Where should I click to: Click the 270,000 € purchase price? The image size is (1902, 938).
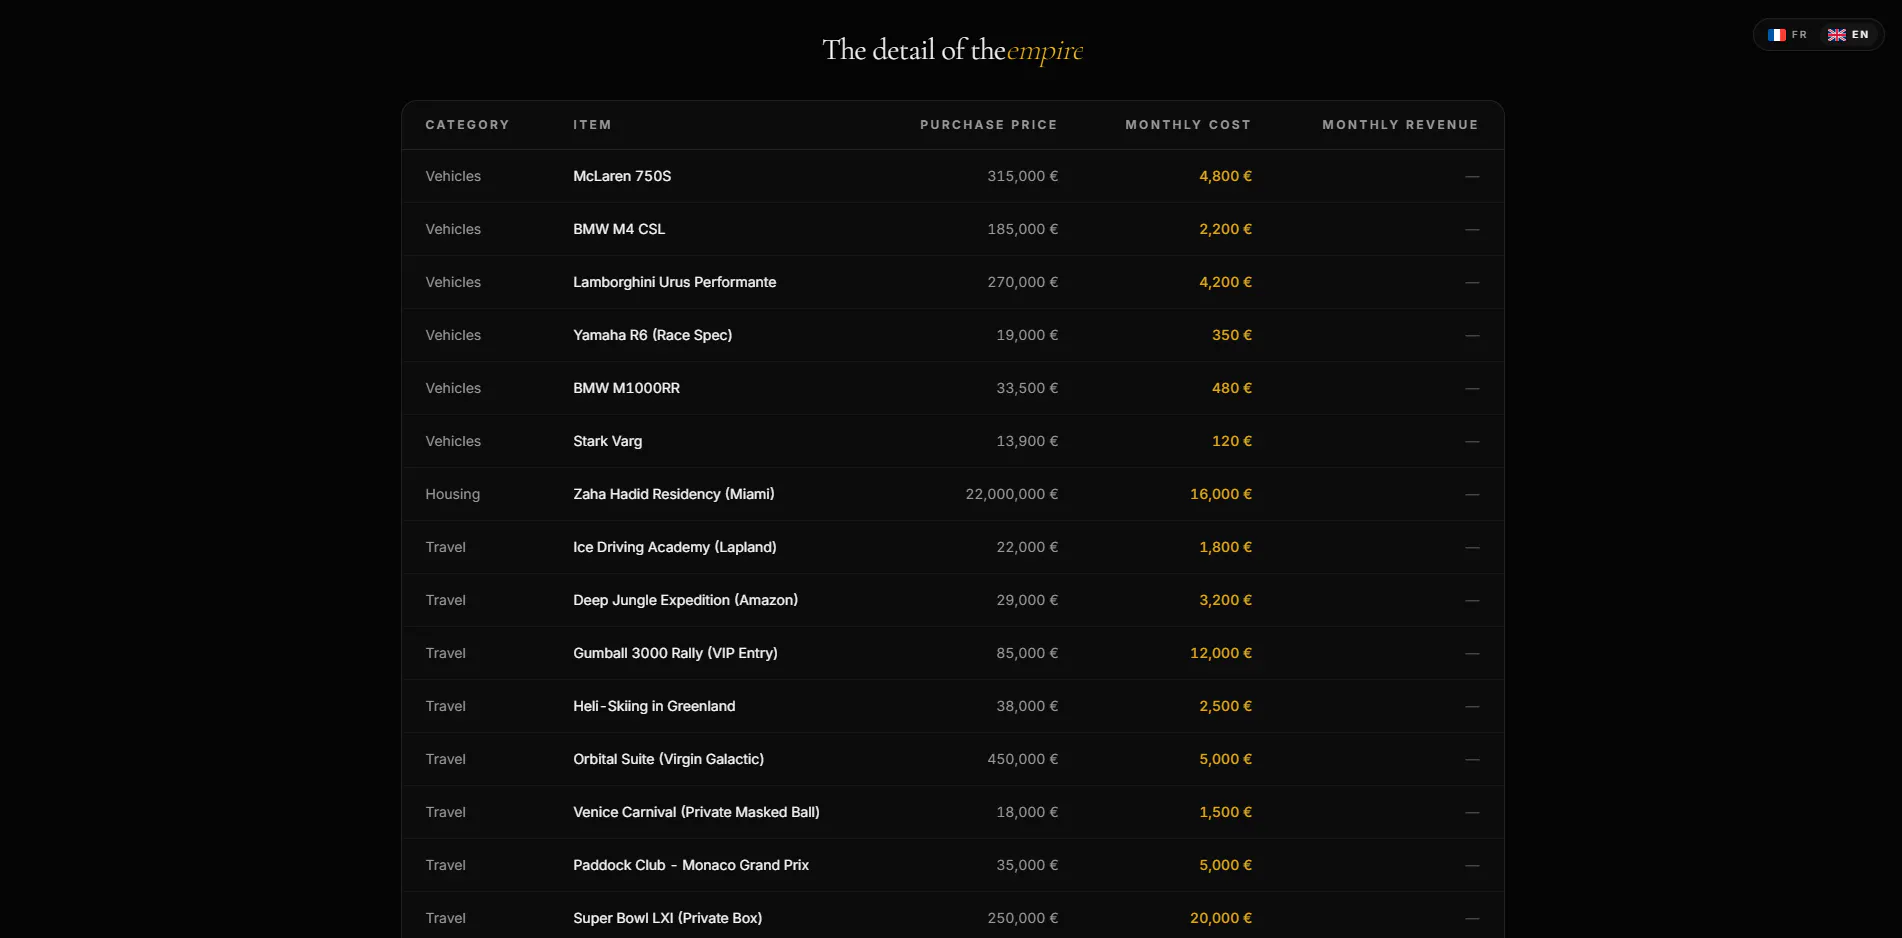1022,282
